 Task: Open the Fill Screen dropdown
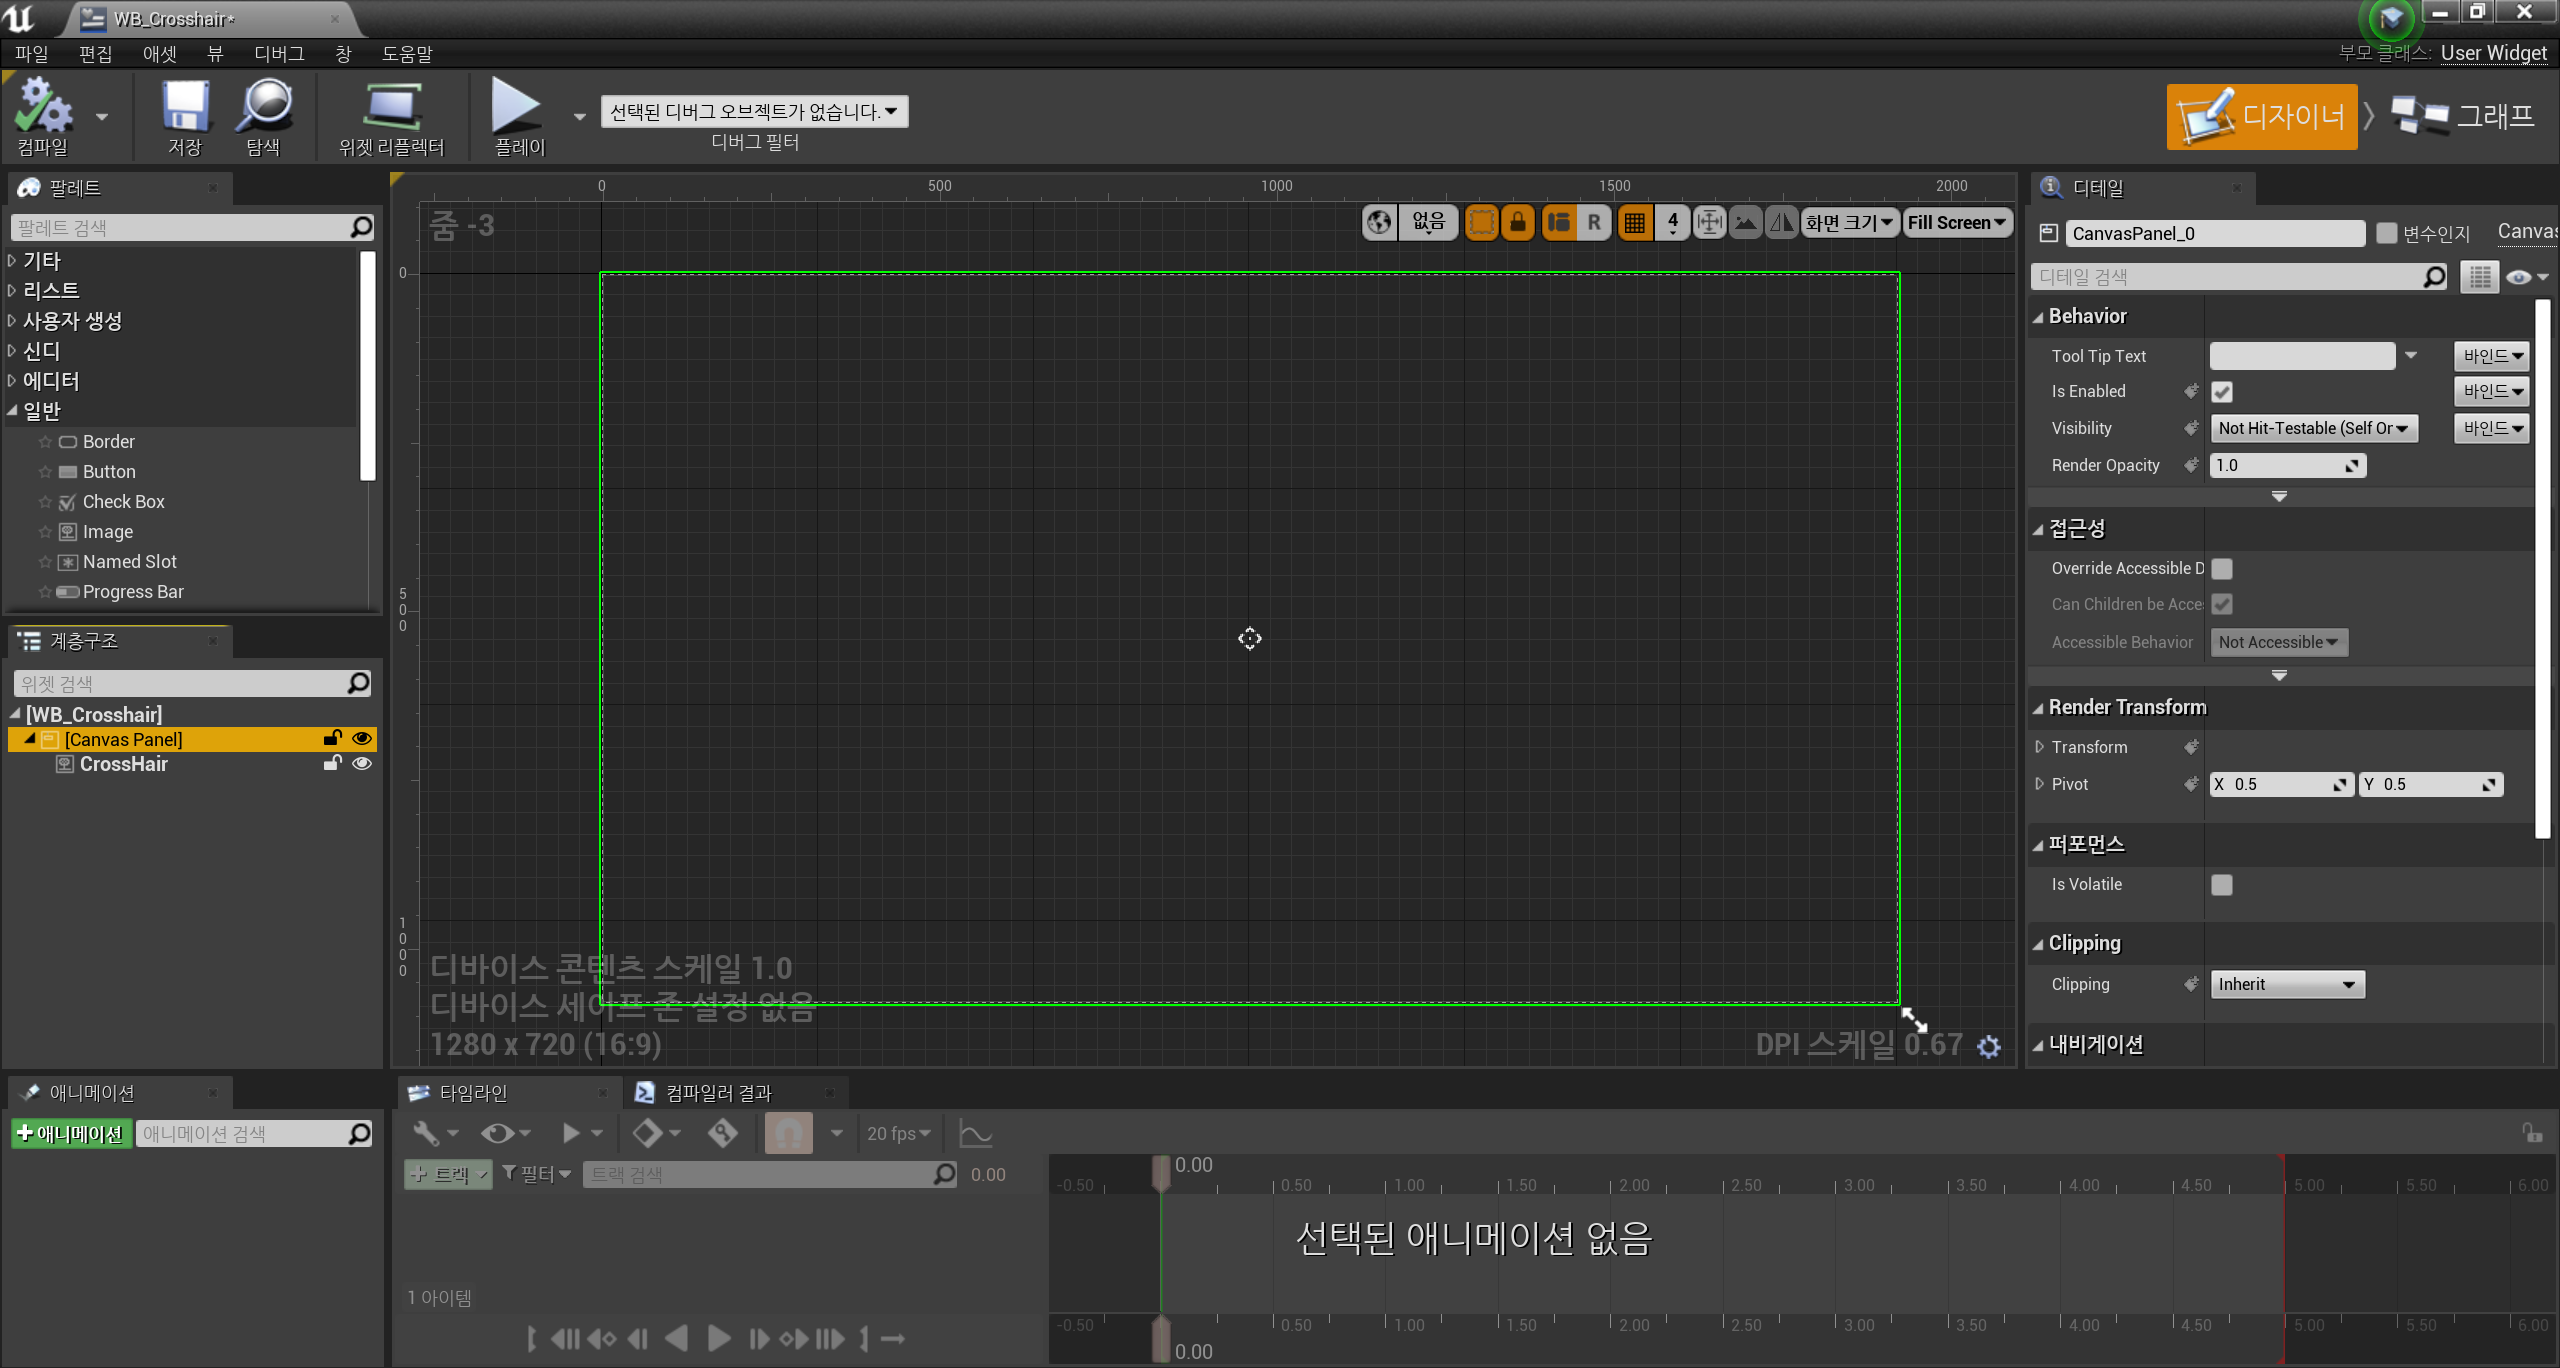coord(1957,222)
